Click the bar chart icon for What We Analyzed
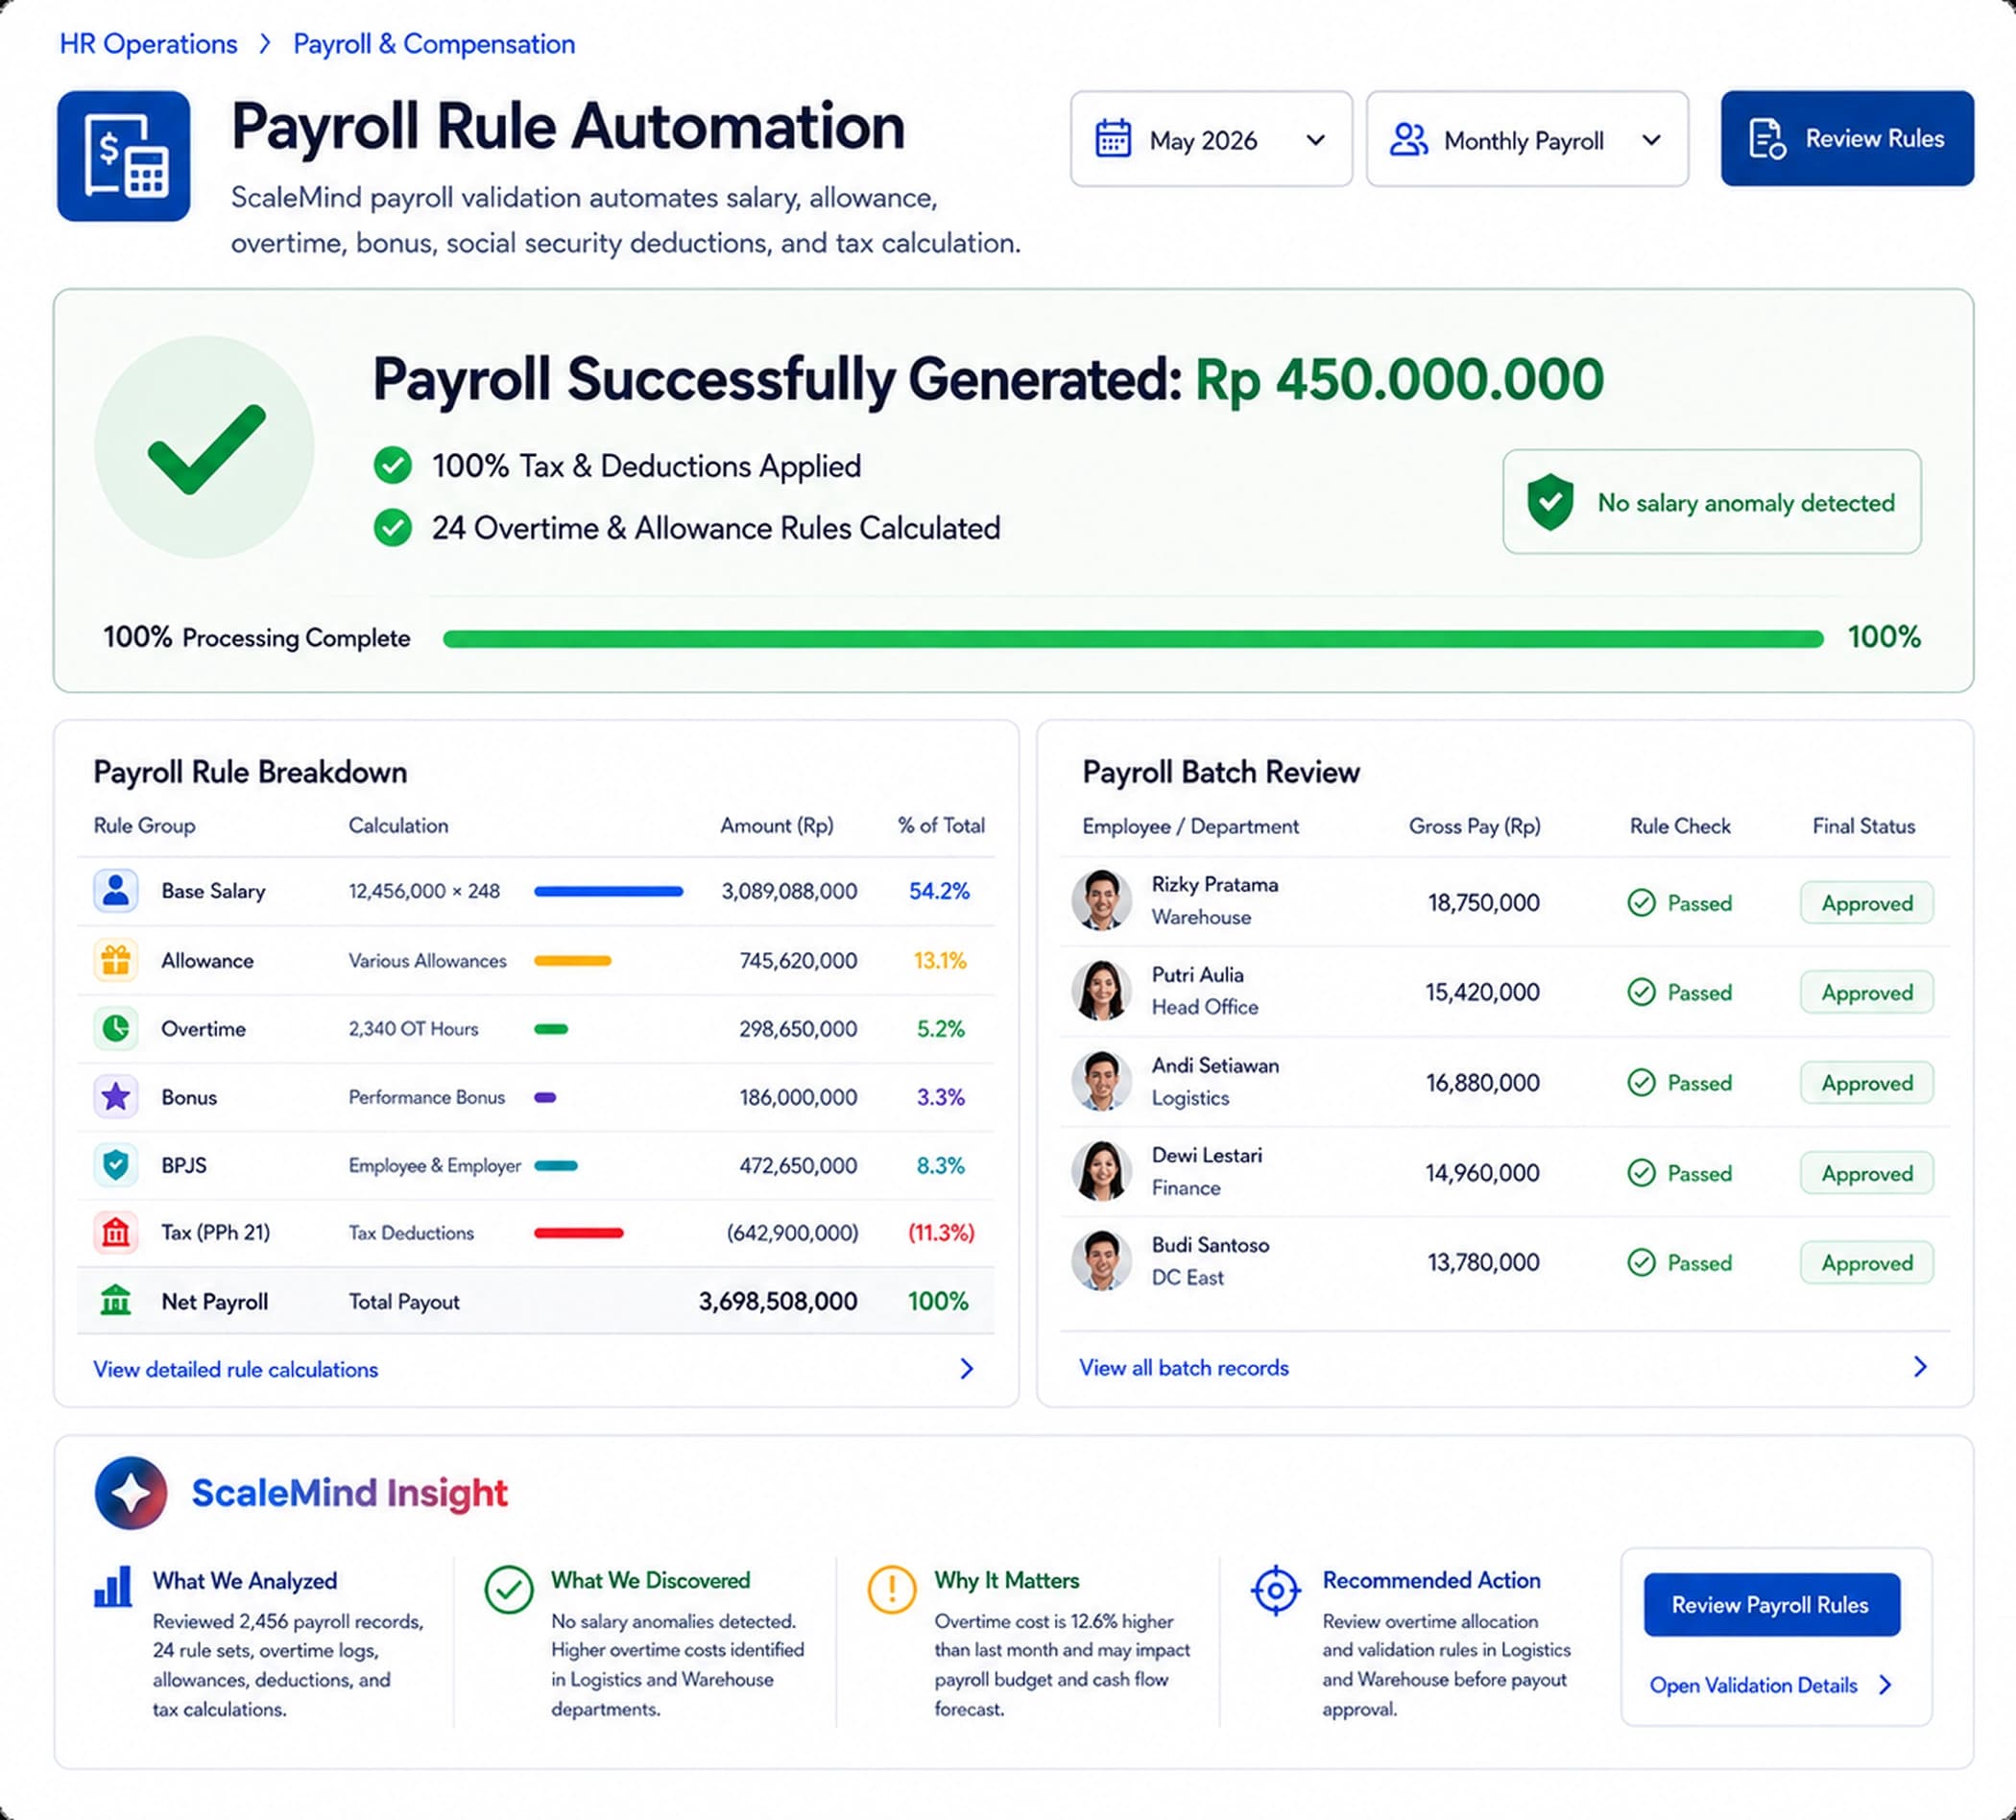 click(113, 1586)
